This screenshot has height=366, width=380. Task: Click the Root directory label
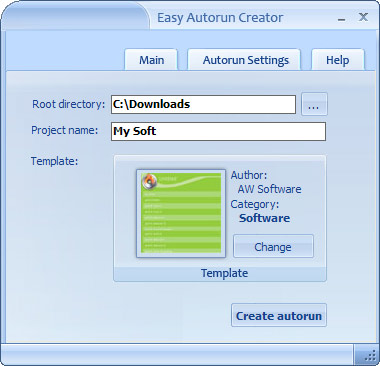(x=68, y=104)
